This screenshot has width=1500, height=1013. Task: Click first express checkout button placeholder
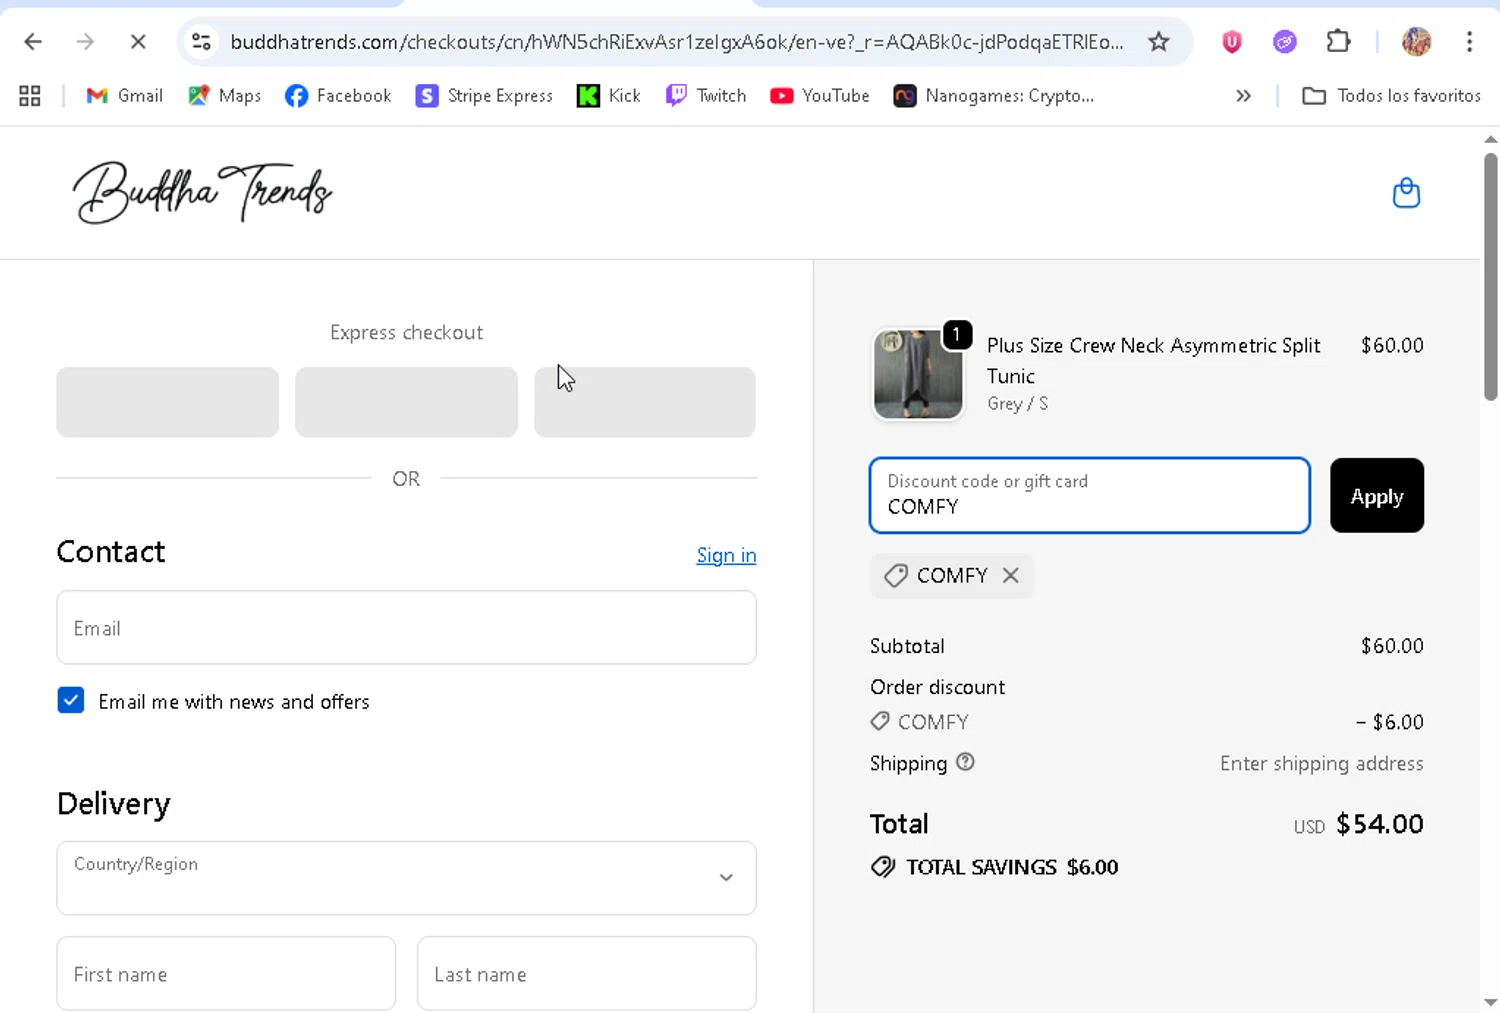167,402
